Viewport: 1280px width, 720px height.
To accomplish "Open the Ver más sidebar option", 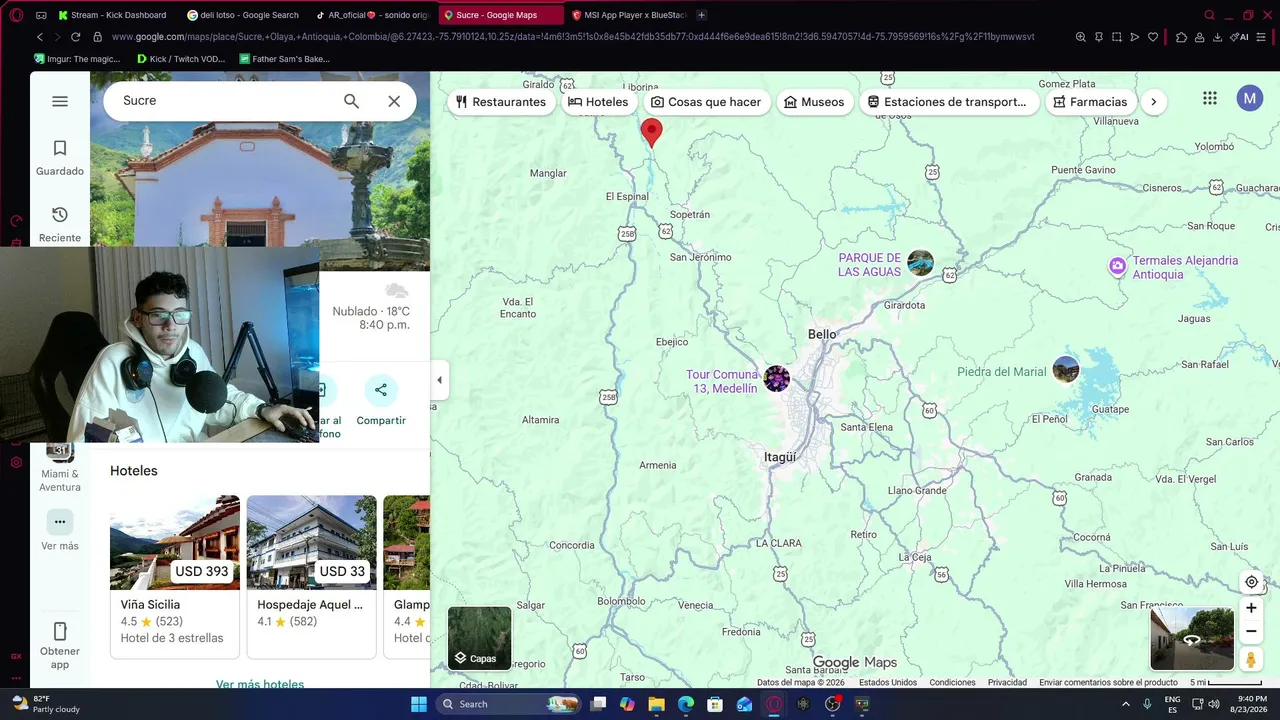I will (x=60, y=531).
